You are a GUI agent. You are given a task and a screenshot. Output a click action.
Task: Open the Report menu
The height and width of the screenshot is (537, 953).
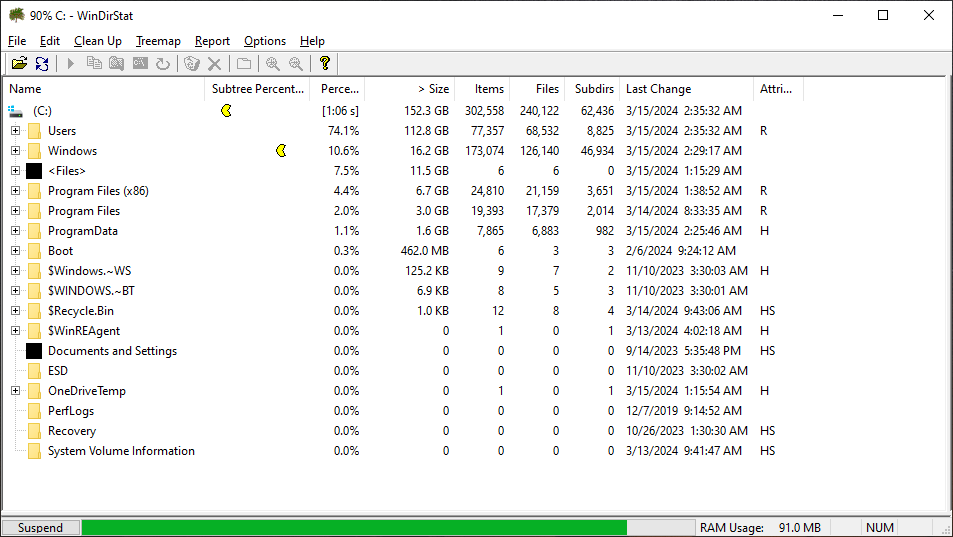point(212,41)
